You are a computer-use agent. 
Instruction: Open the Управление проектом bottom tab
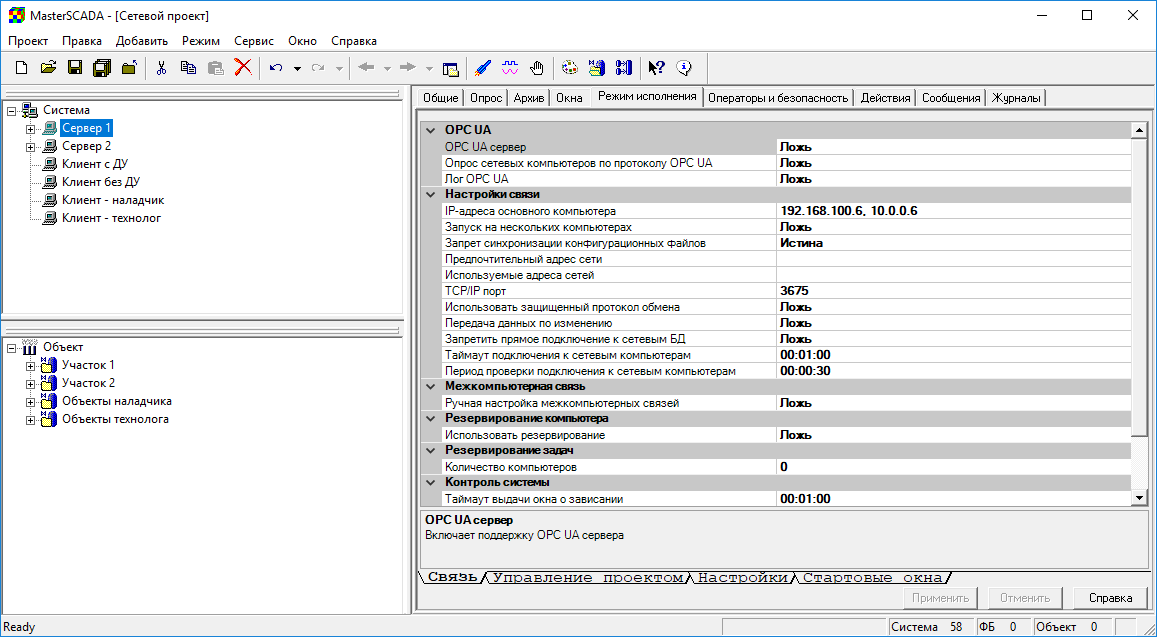[587, 578]
